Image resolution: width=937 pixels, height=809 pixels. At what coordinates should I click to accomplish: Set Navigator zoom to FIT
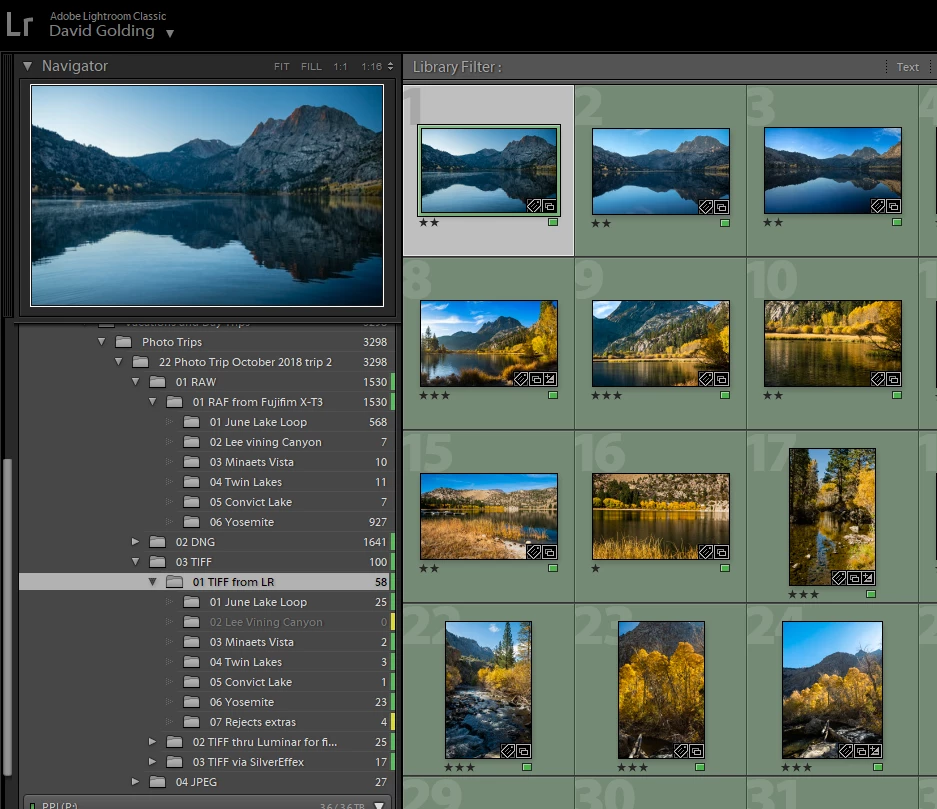pyautogui.click(x=282, y=67)
